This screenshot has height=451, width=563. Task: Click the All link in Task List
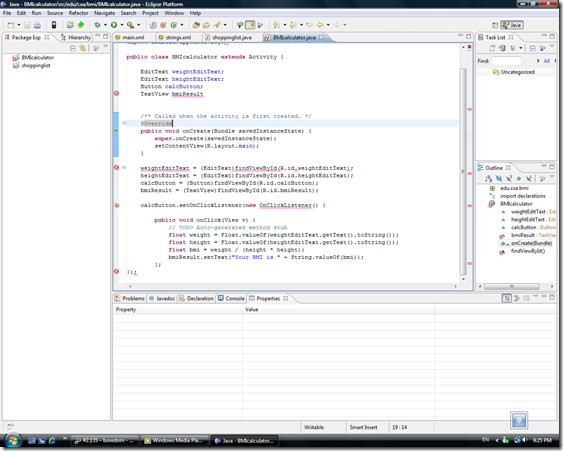point(546,61)
